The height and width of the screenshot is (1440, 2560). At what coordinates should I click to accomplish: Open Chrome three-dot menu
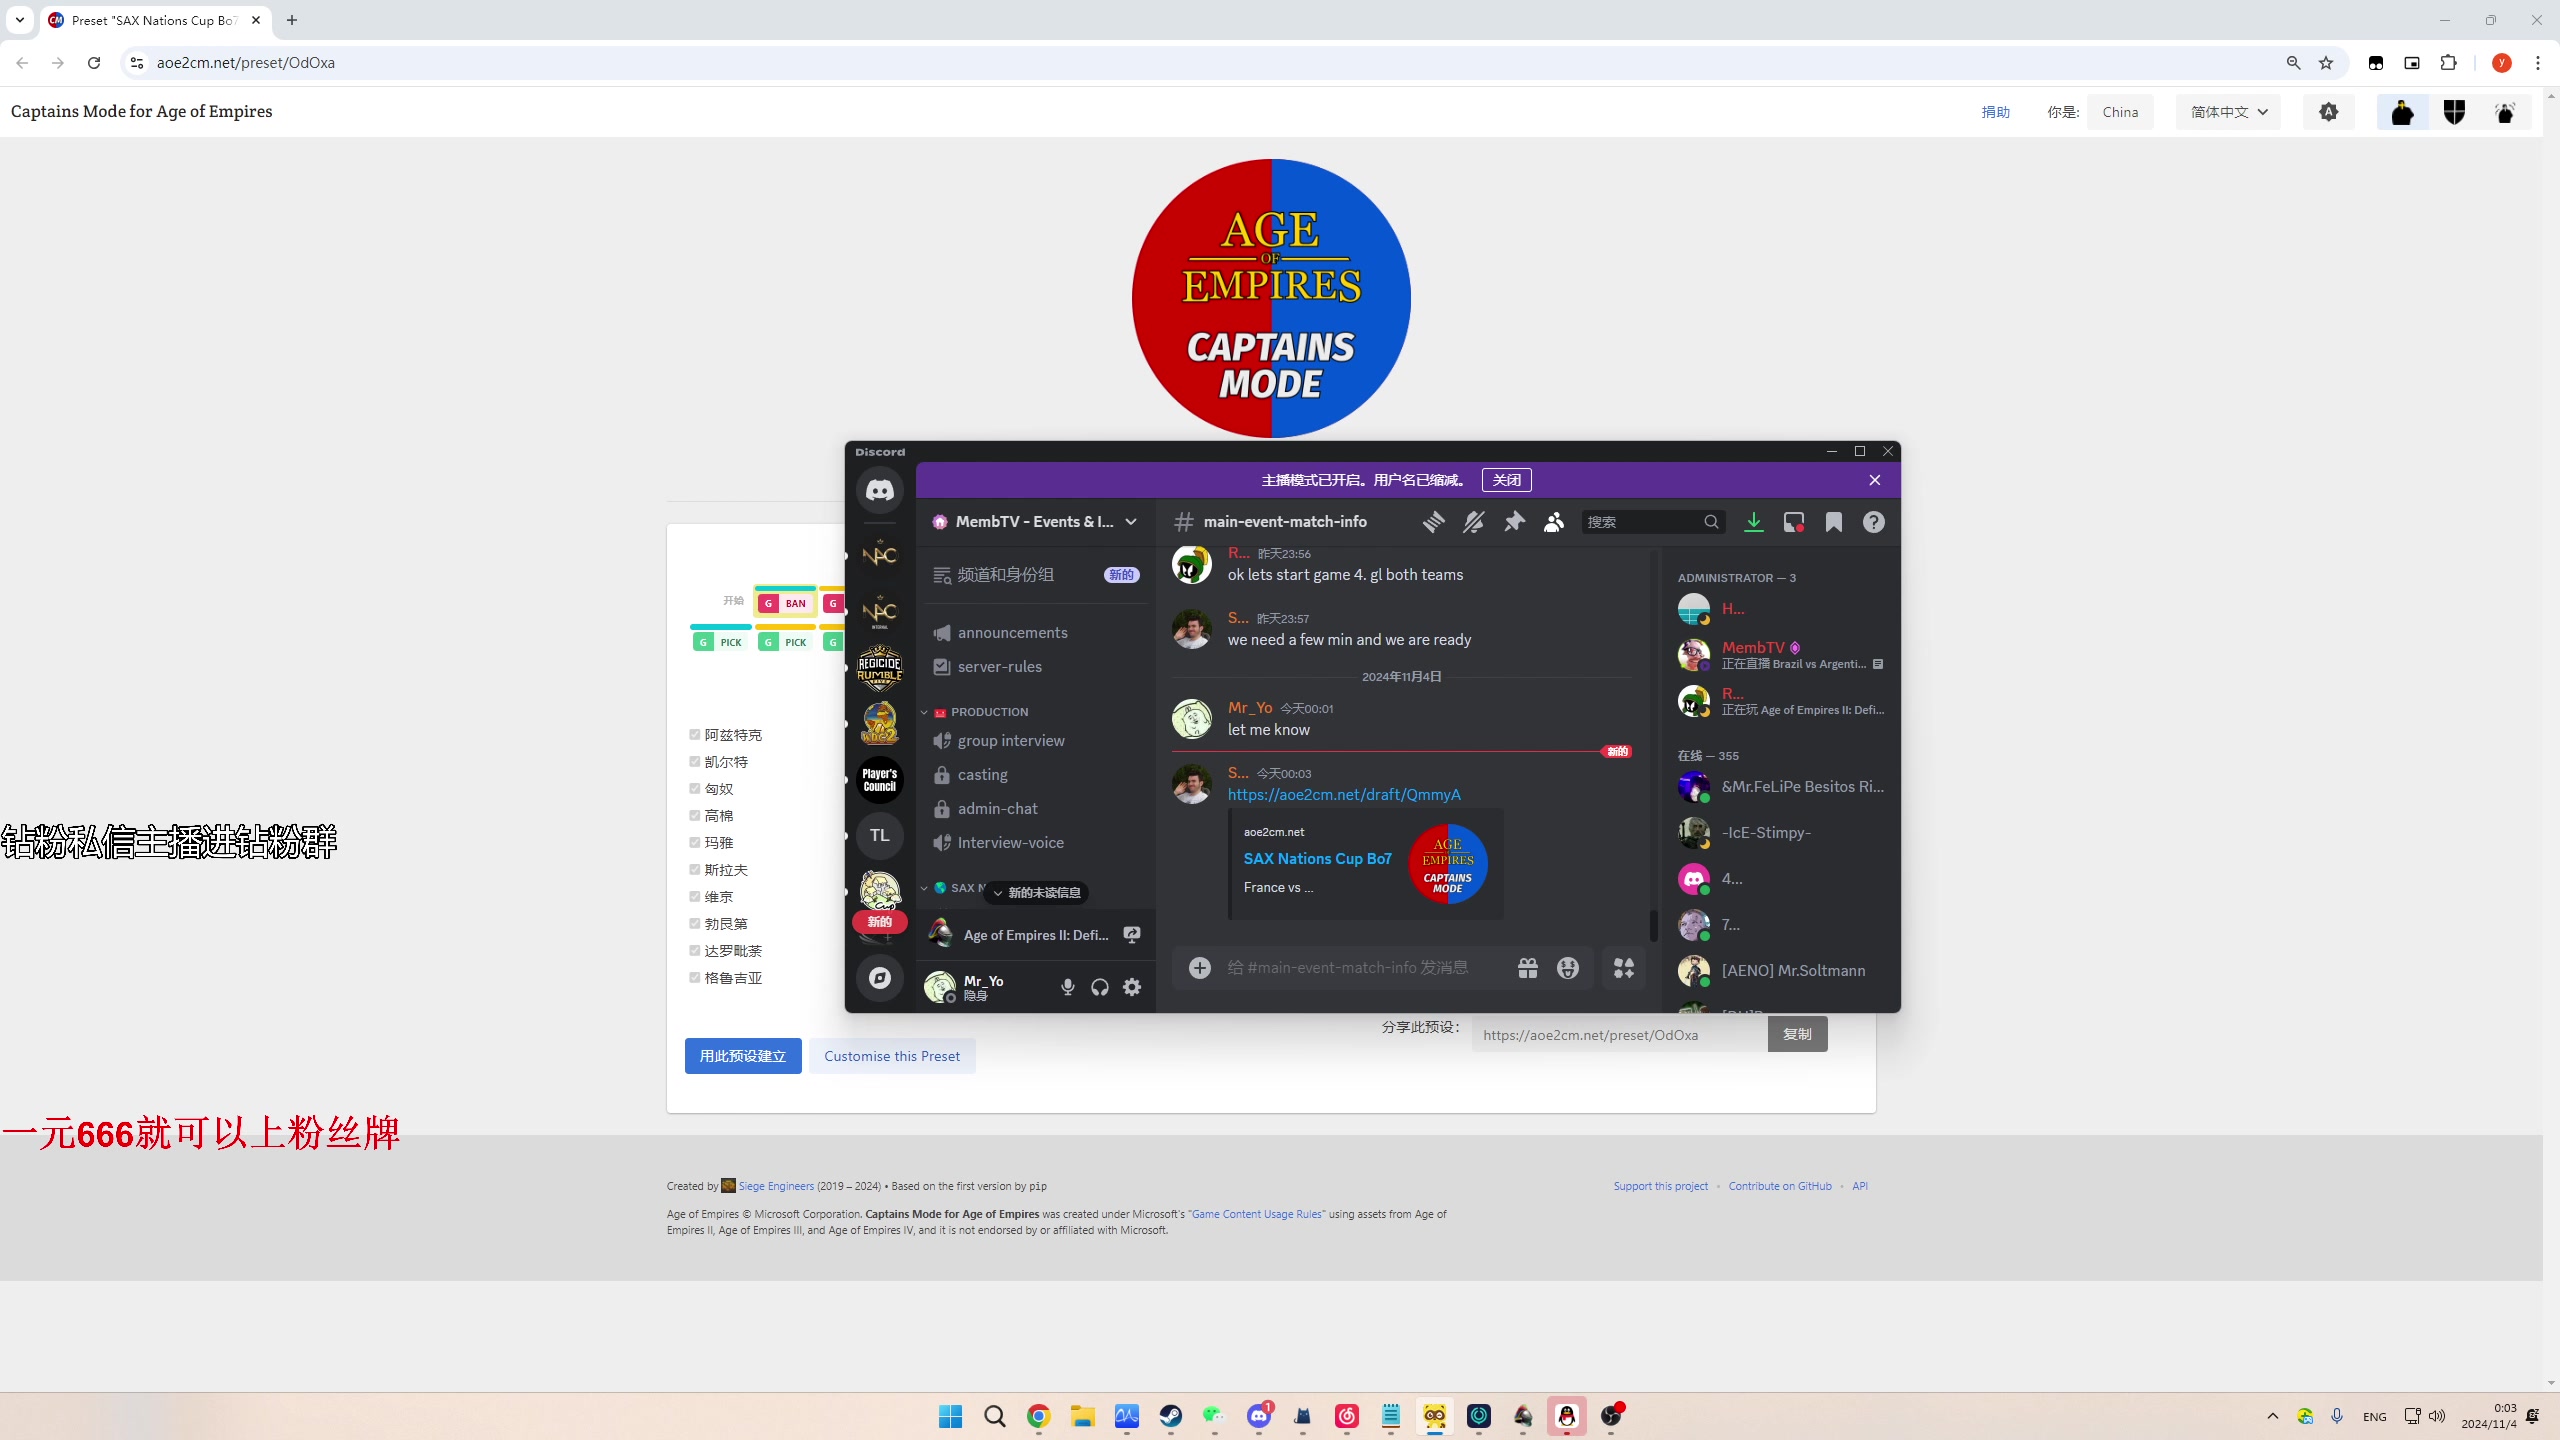[x=2538, y=63]
